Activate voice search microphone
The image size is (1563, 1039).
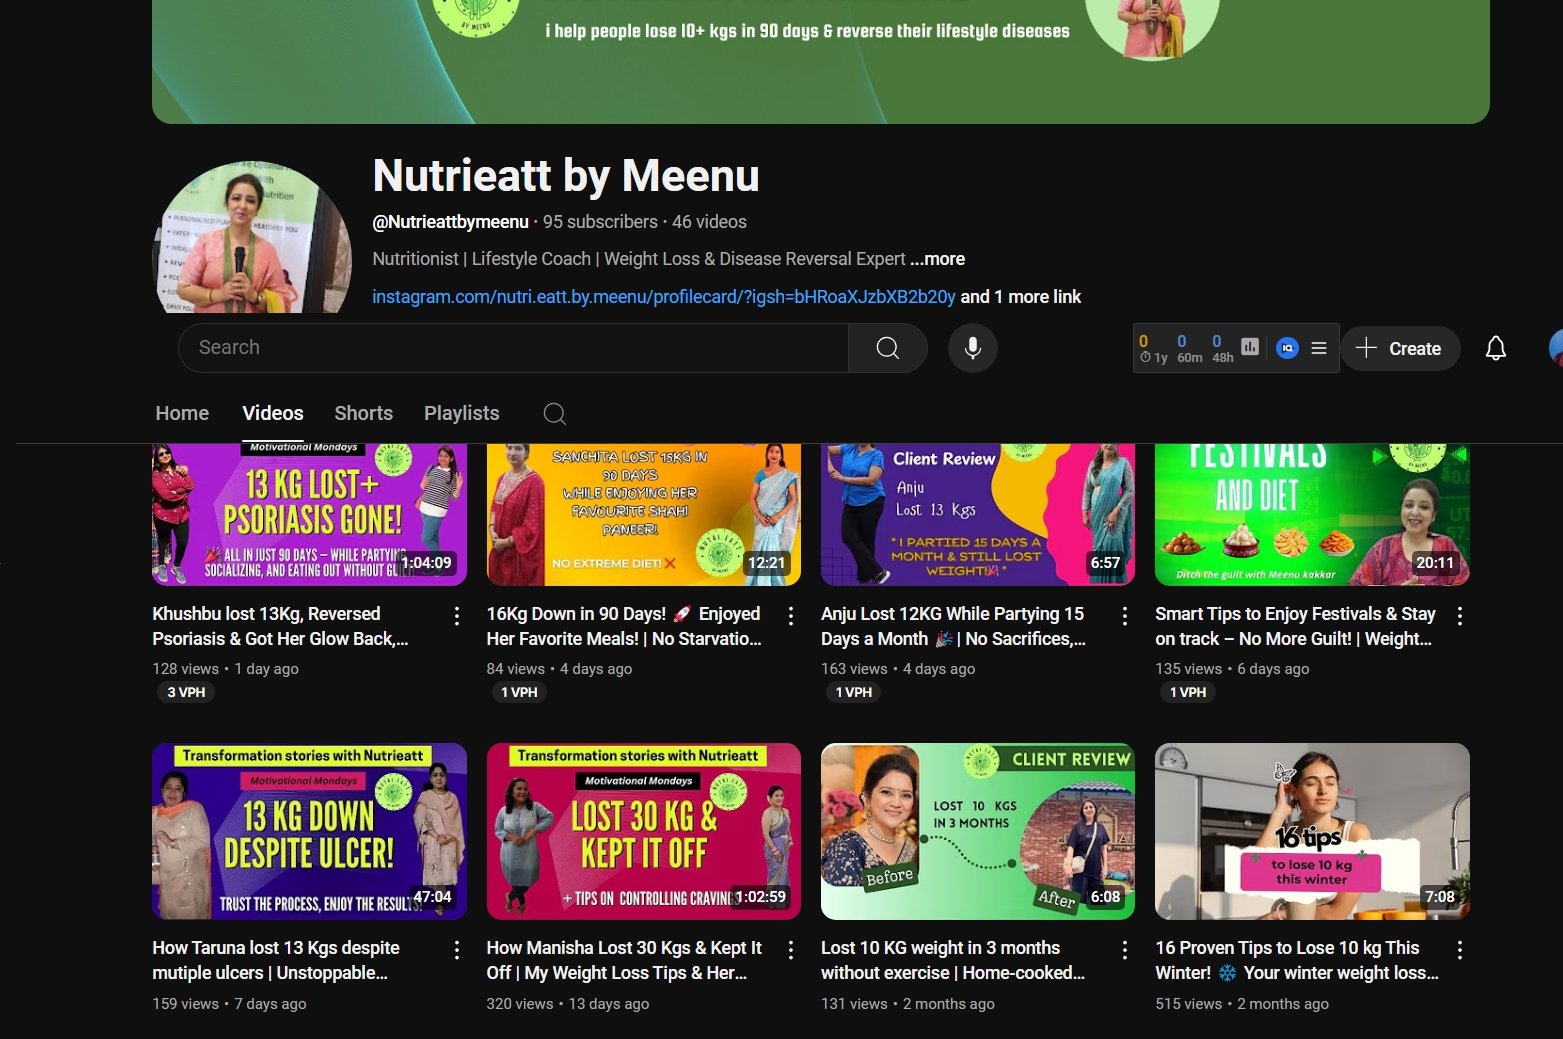[972, 348]
